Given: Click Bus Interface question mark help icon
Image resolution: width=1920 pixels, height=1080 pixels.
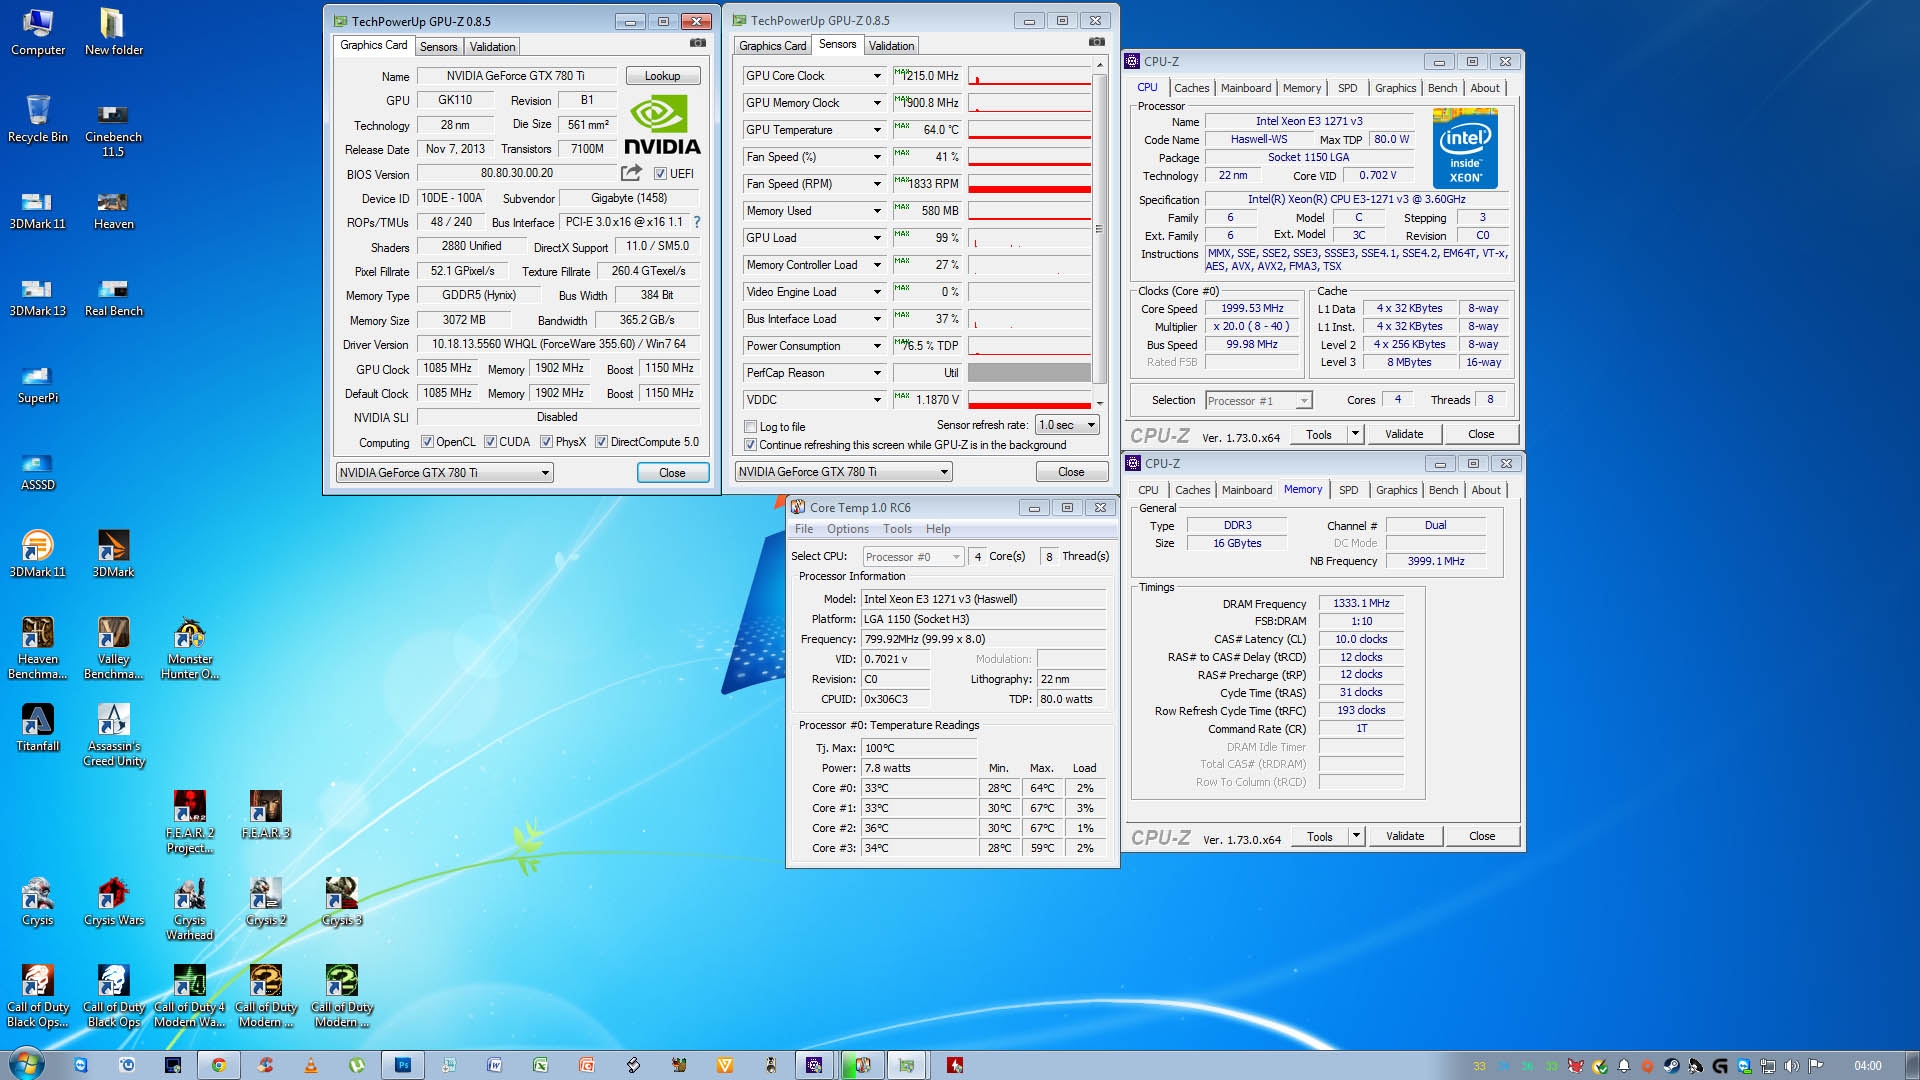Looking at the screenshot, I should (697, 222).
